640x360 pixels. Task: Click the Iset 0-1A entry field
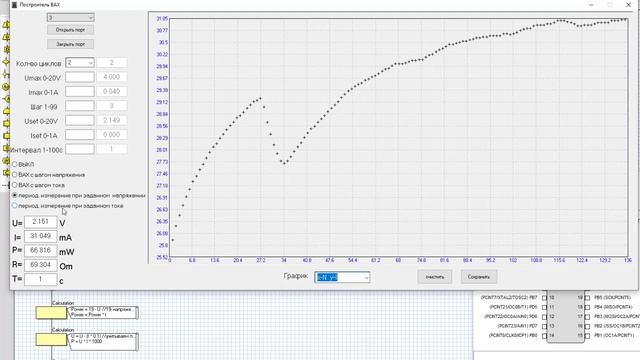80,135
